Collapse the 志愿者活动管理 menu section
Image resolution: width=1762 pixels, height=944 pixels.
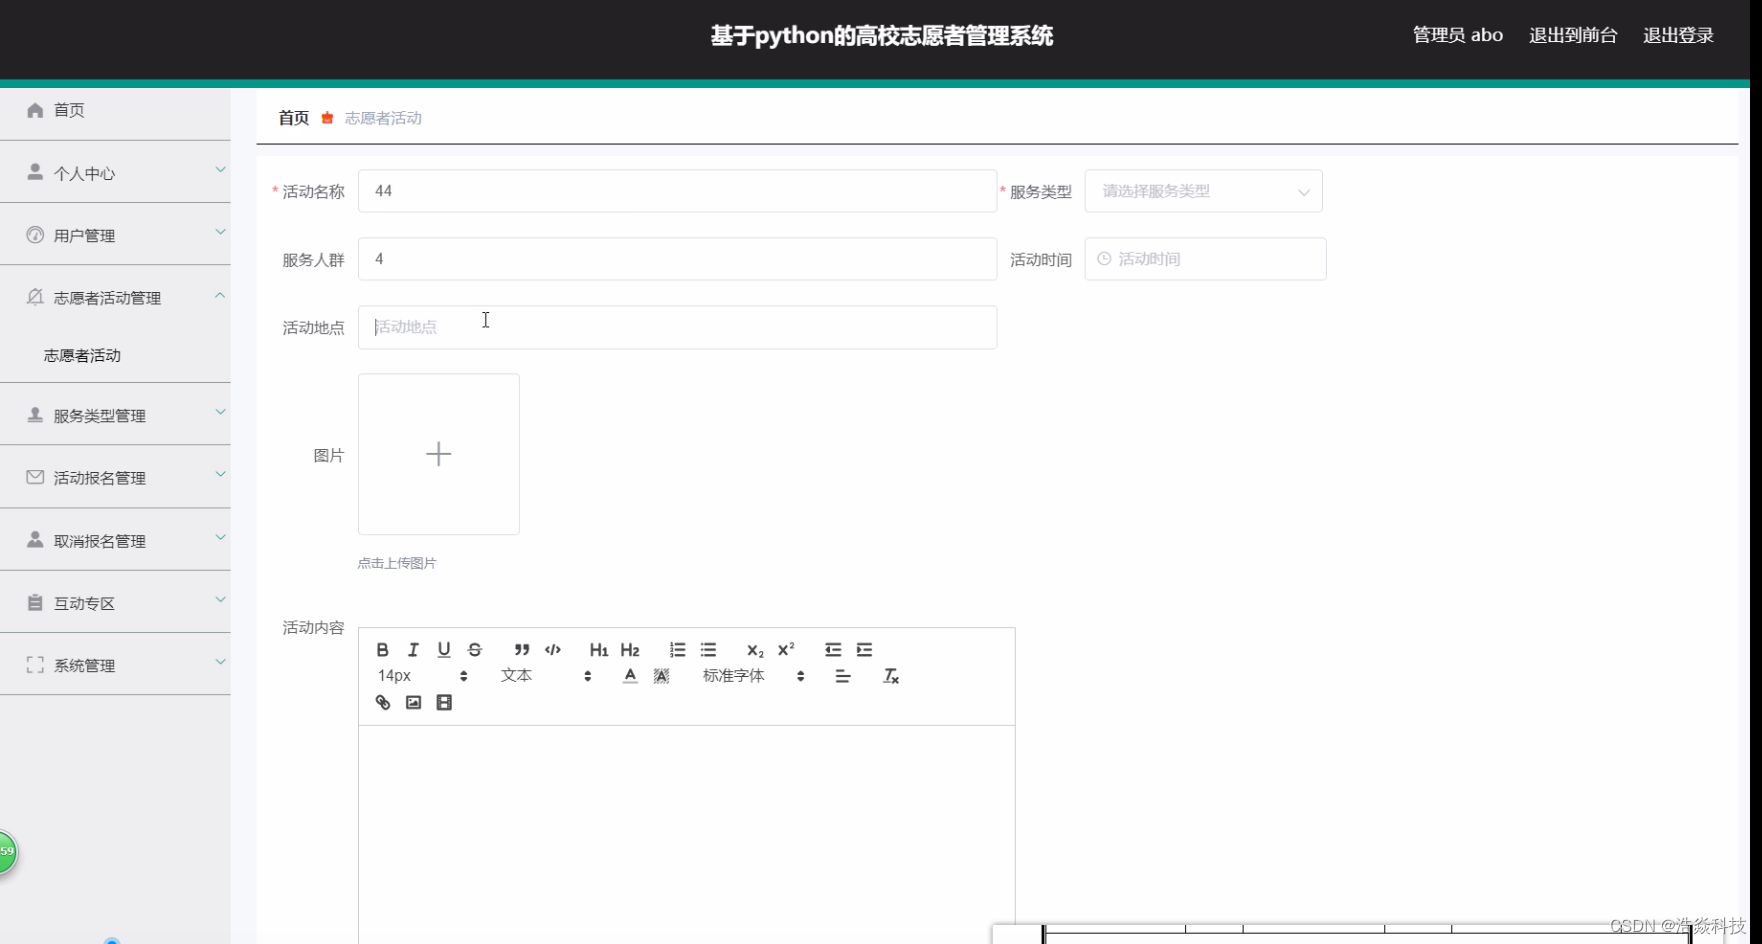[x=115, y=297]
